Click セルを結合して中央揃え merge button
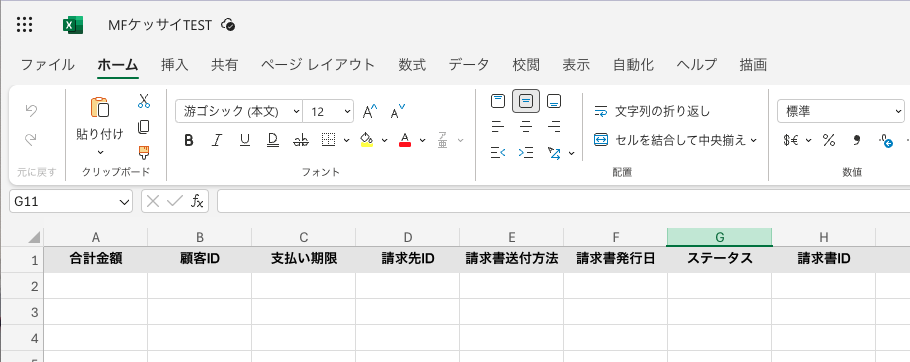 tap(670, 140)
